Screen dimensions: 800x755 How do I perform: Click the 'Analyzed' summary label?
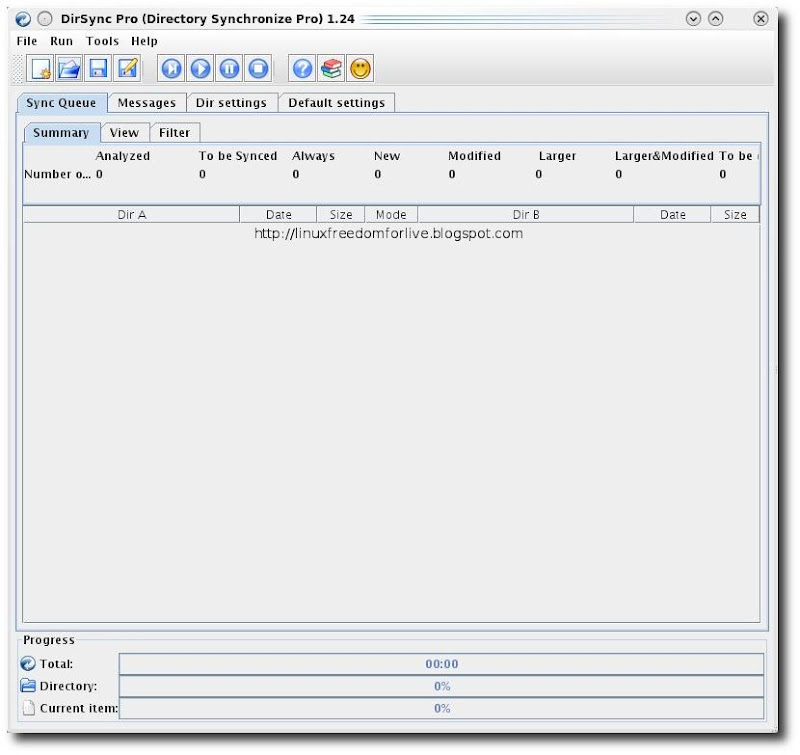click(123, 156)
